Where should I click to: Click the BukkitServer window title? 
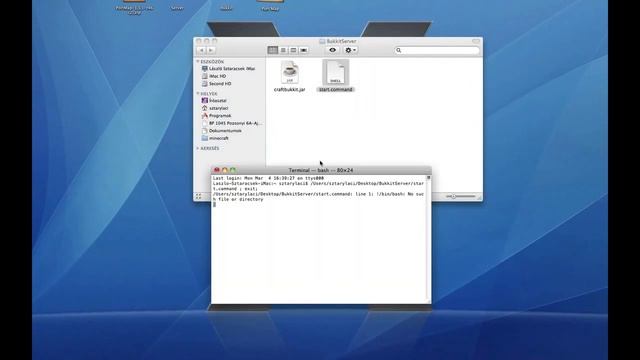[341, 41]
